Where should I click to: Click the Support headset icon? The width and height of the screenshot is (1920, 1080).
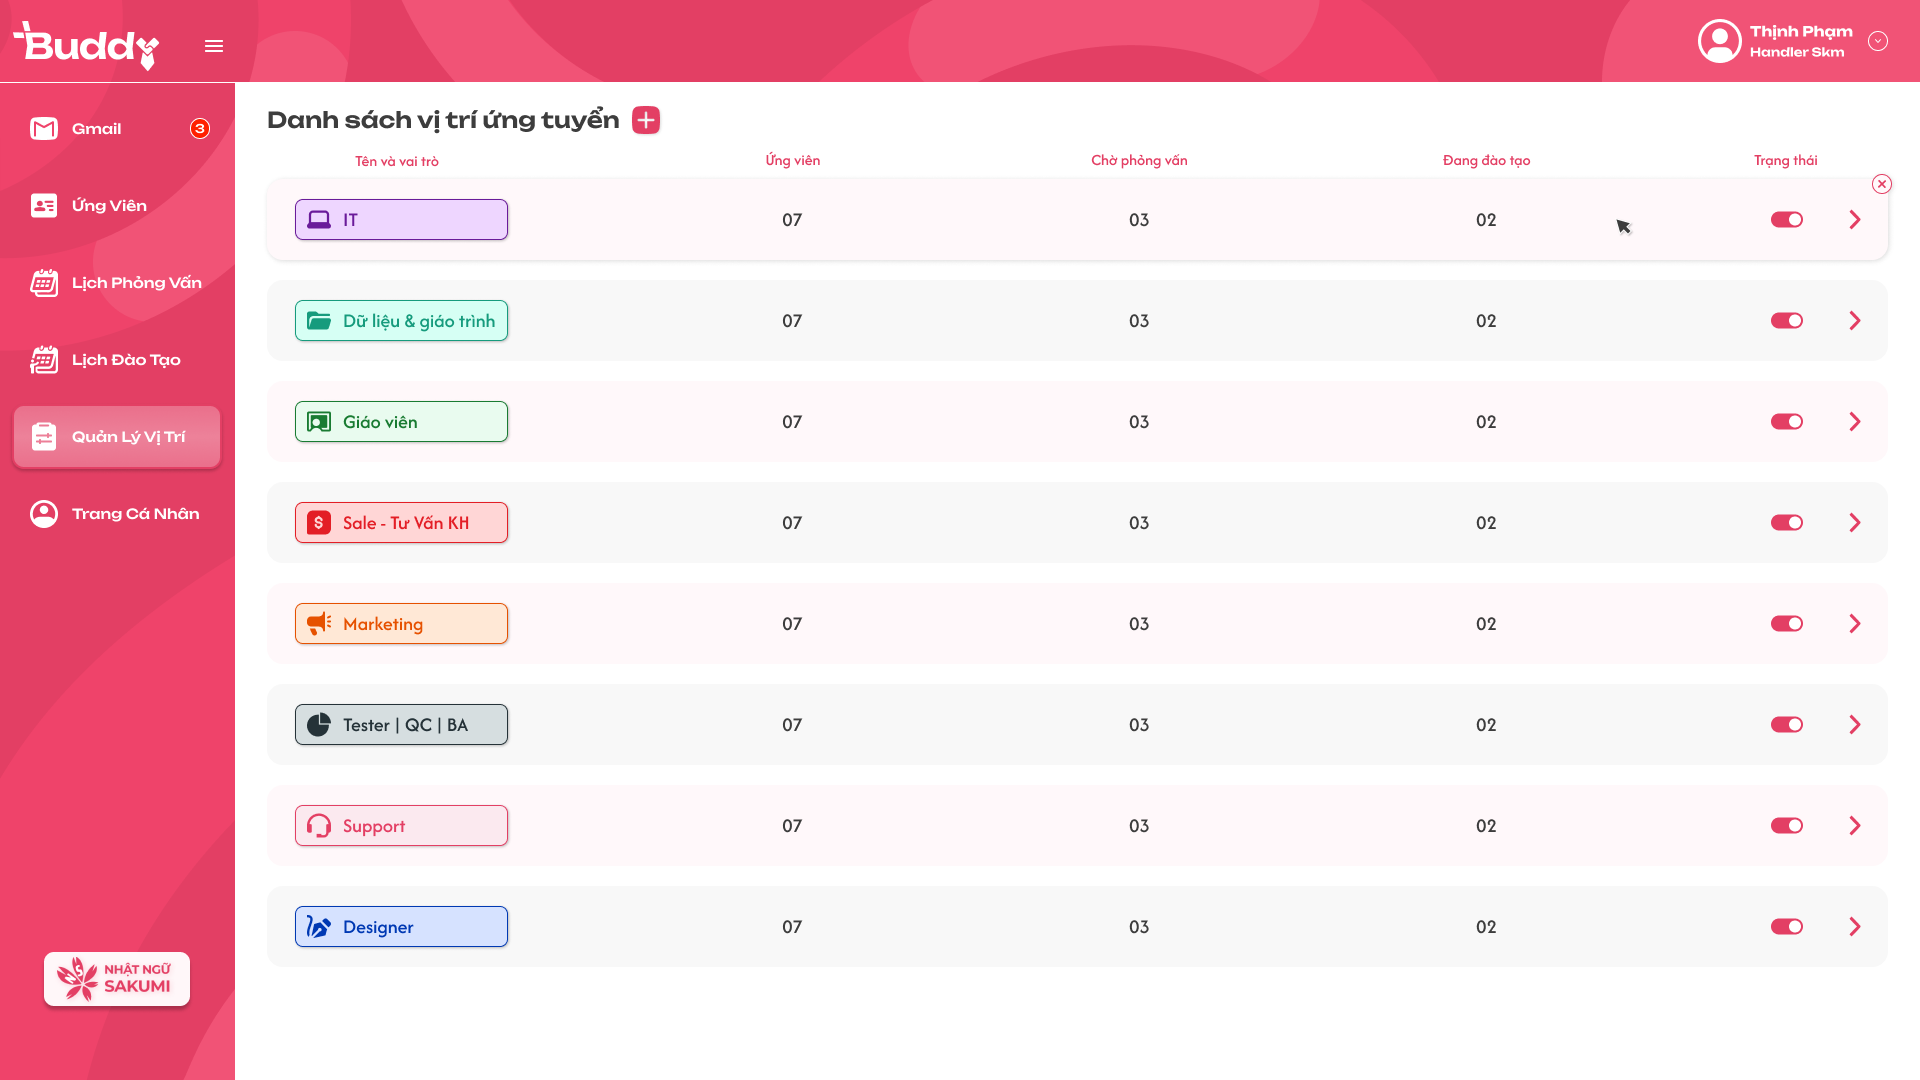(x=319, y=826)
